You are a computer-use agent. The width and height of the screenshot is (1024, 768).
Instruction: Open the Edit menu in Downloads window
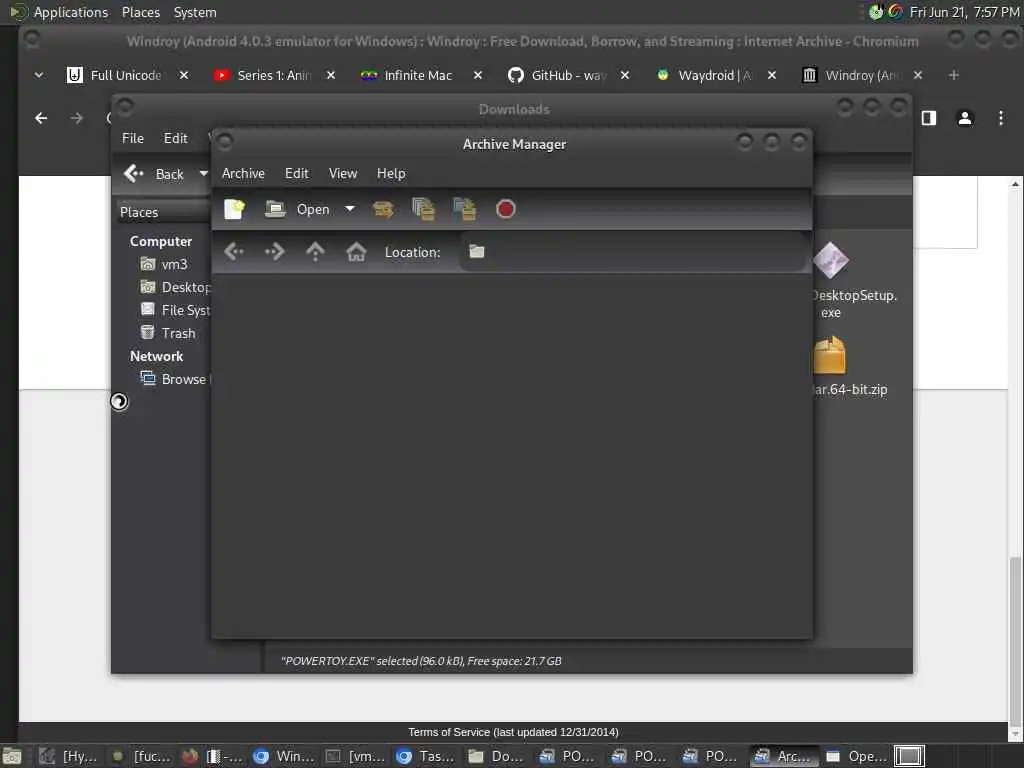(175, 138)
